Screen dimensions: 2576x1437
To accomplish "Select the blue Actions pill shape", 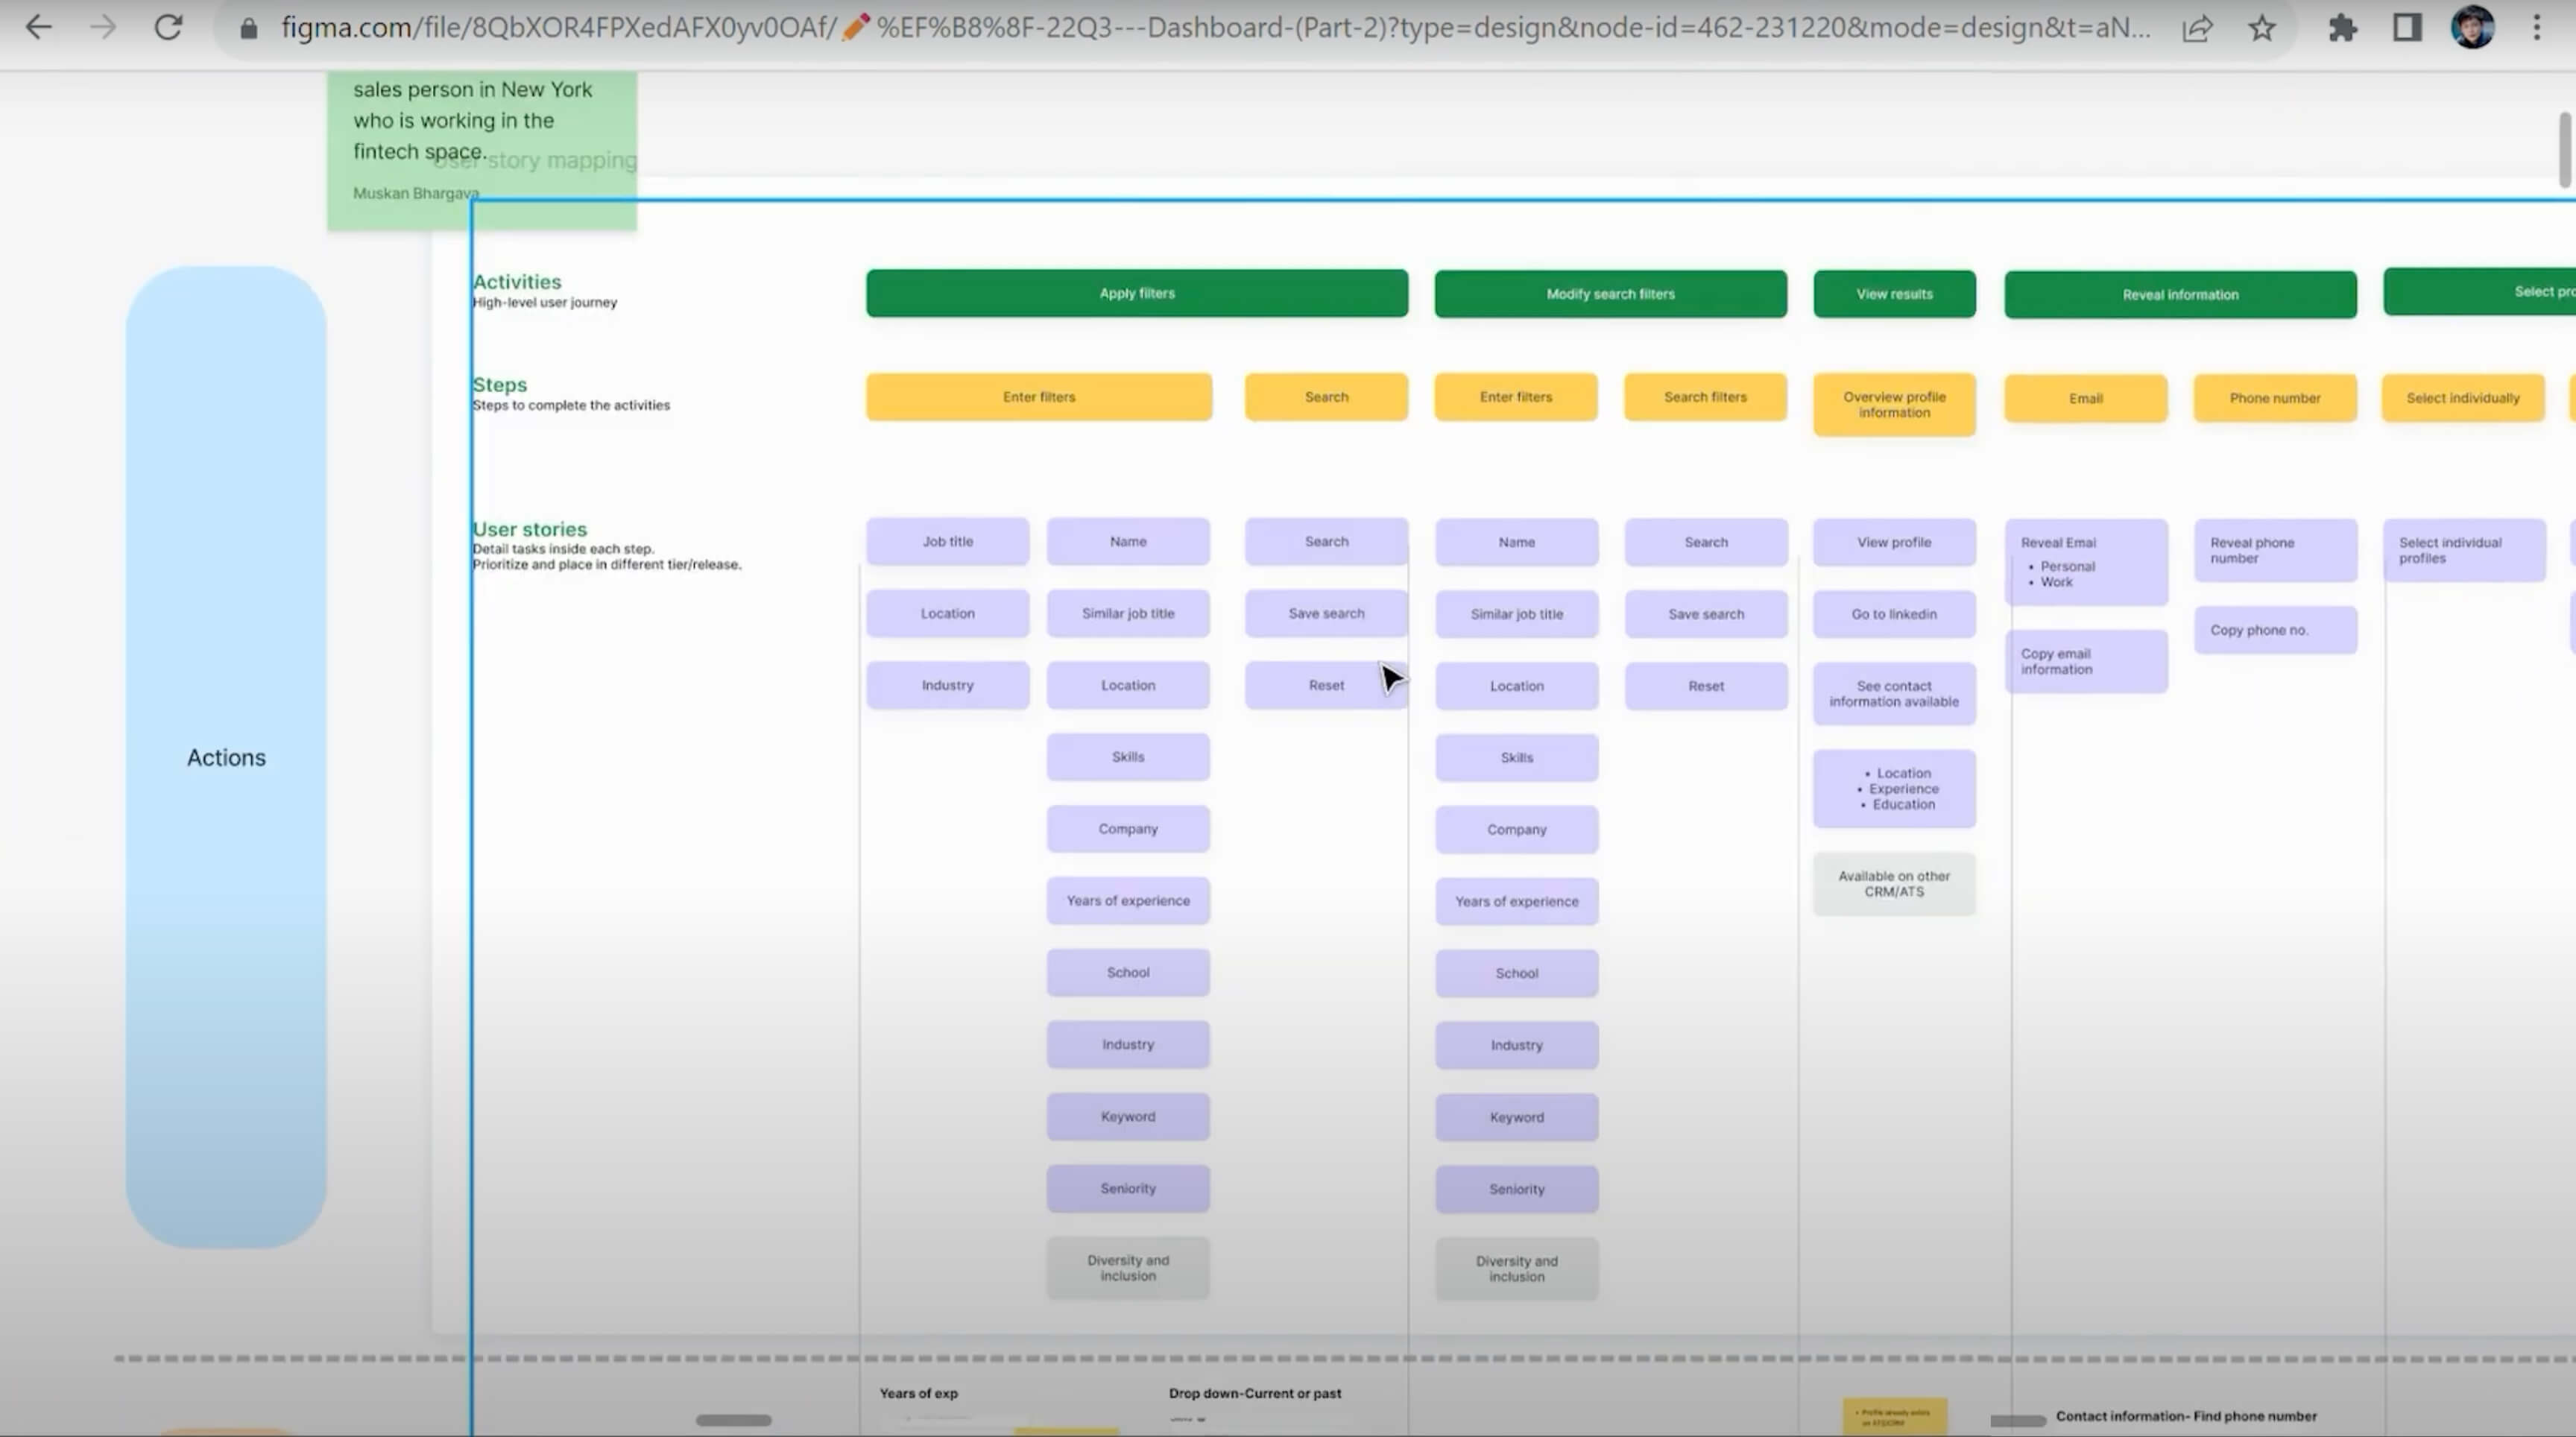I will tap(226, 757).
